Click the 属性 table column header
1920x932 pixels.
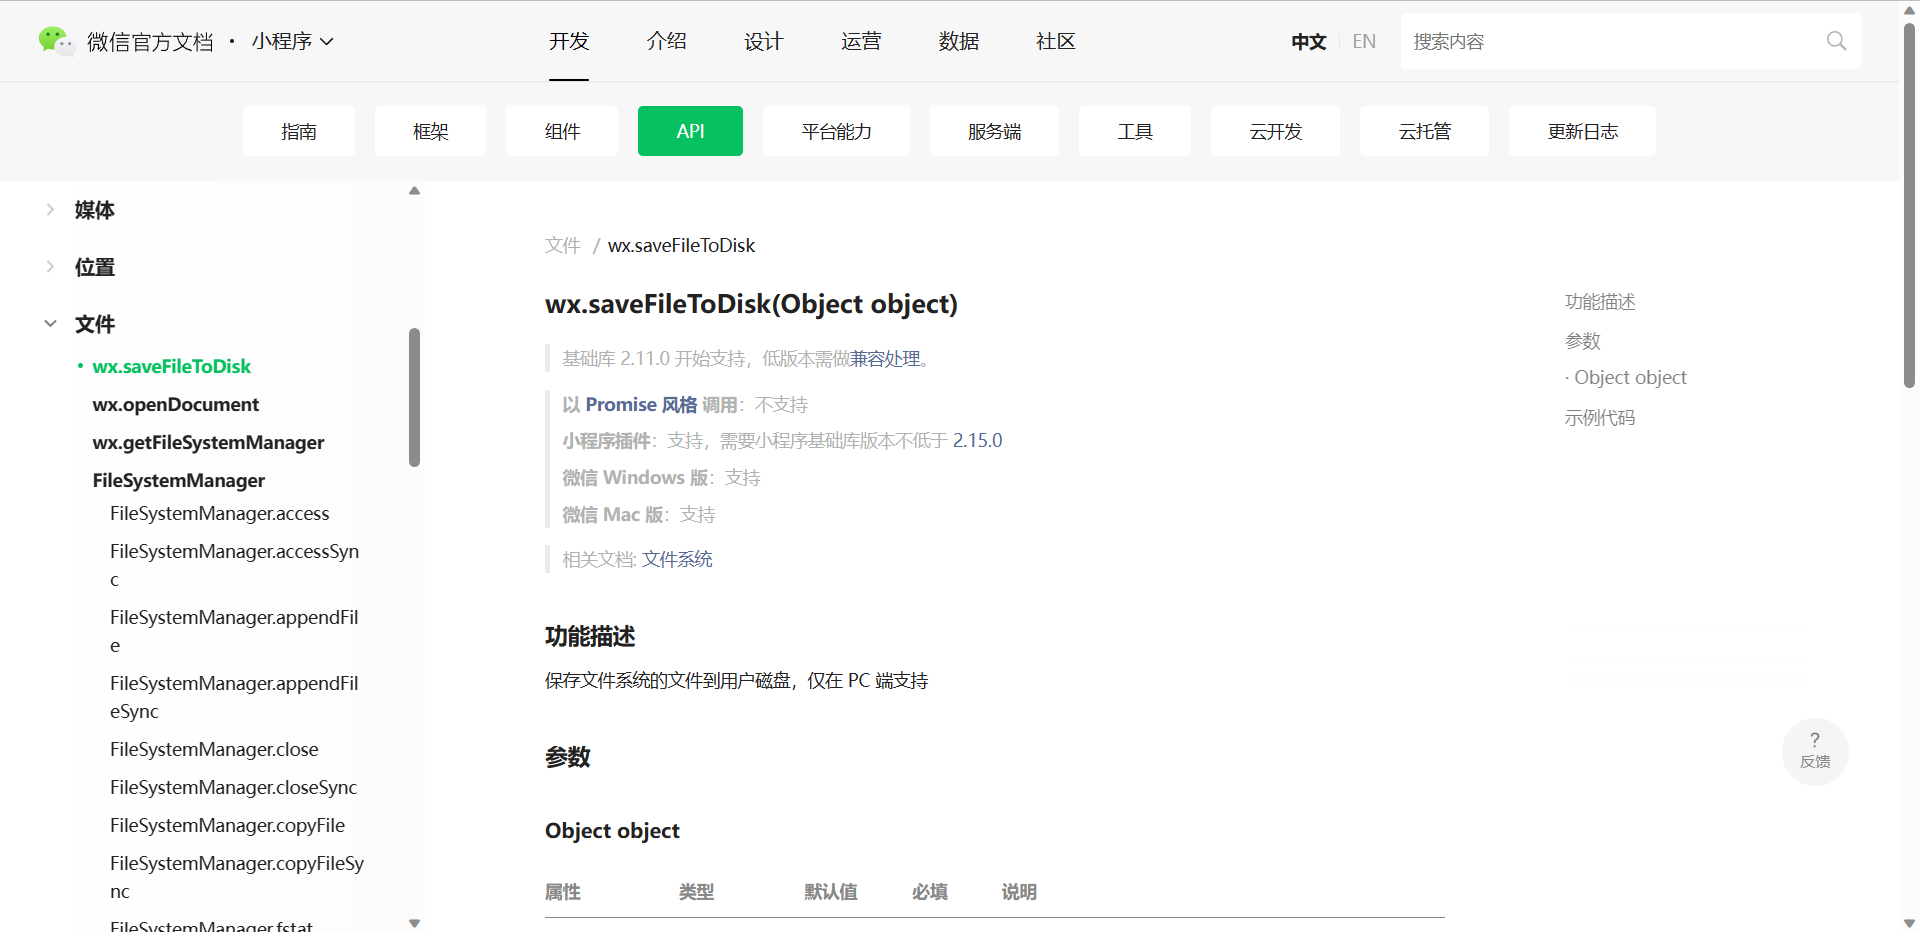pos(563,891)
